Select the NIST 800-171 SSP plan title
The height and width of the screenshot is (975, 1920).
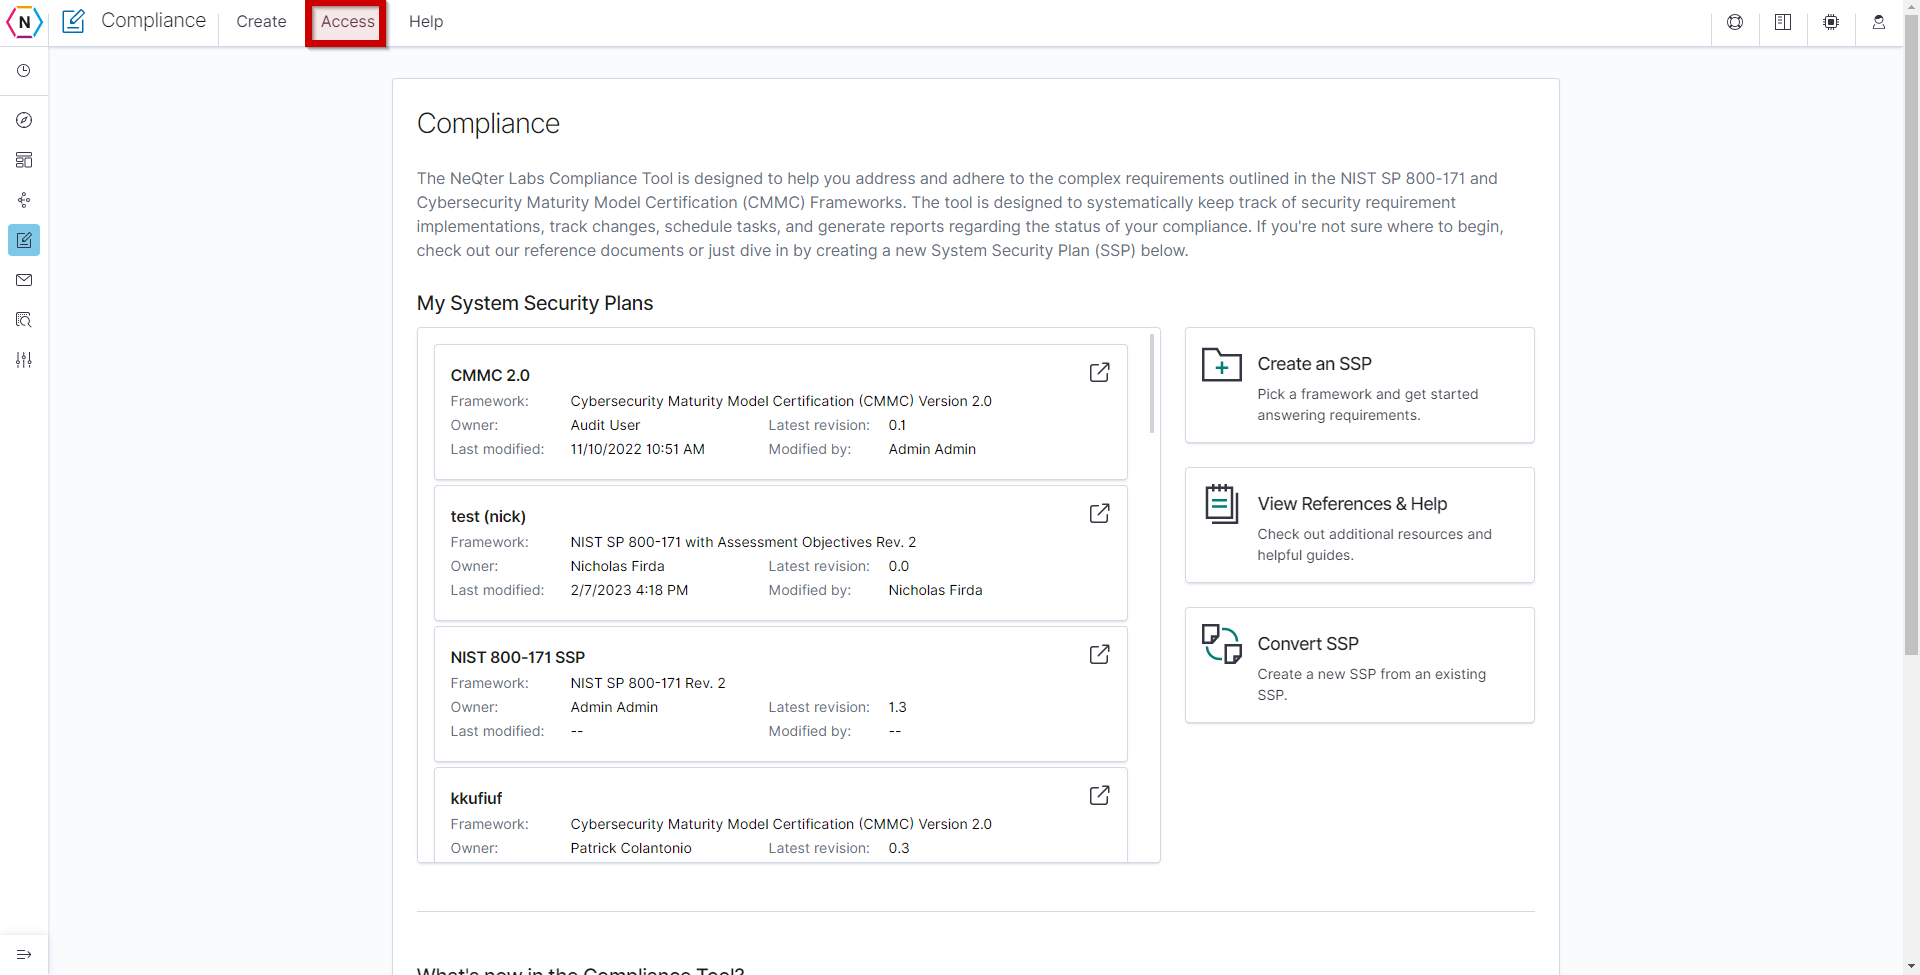pyautogui.click(x=518, y=657)
